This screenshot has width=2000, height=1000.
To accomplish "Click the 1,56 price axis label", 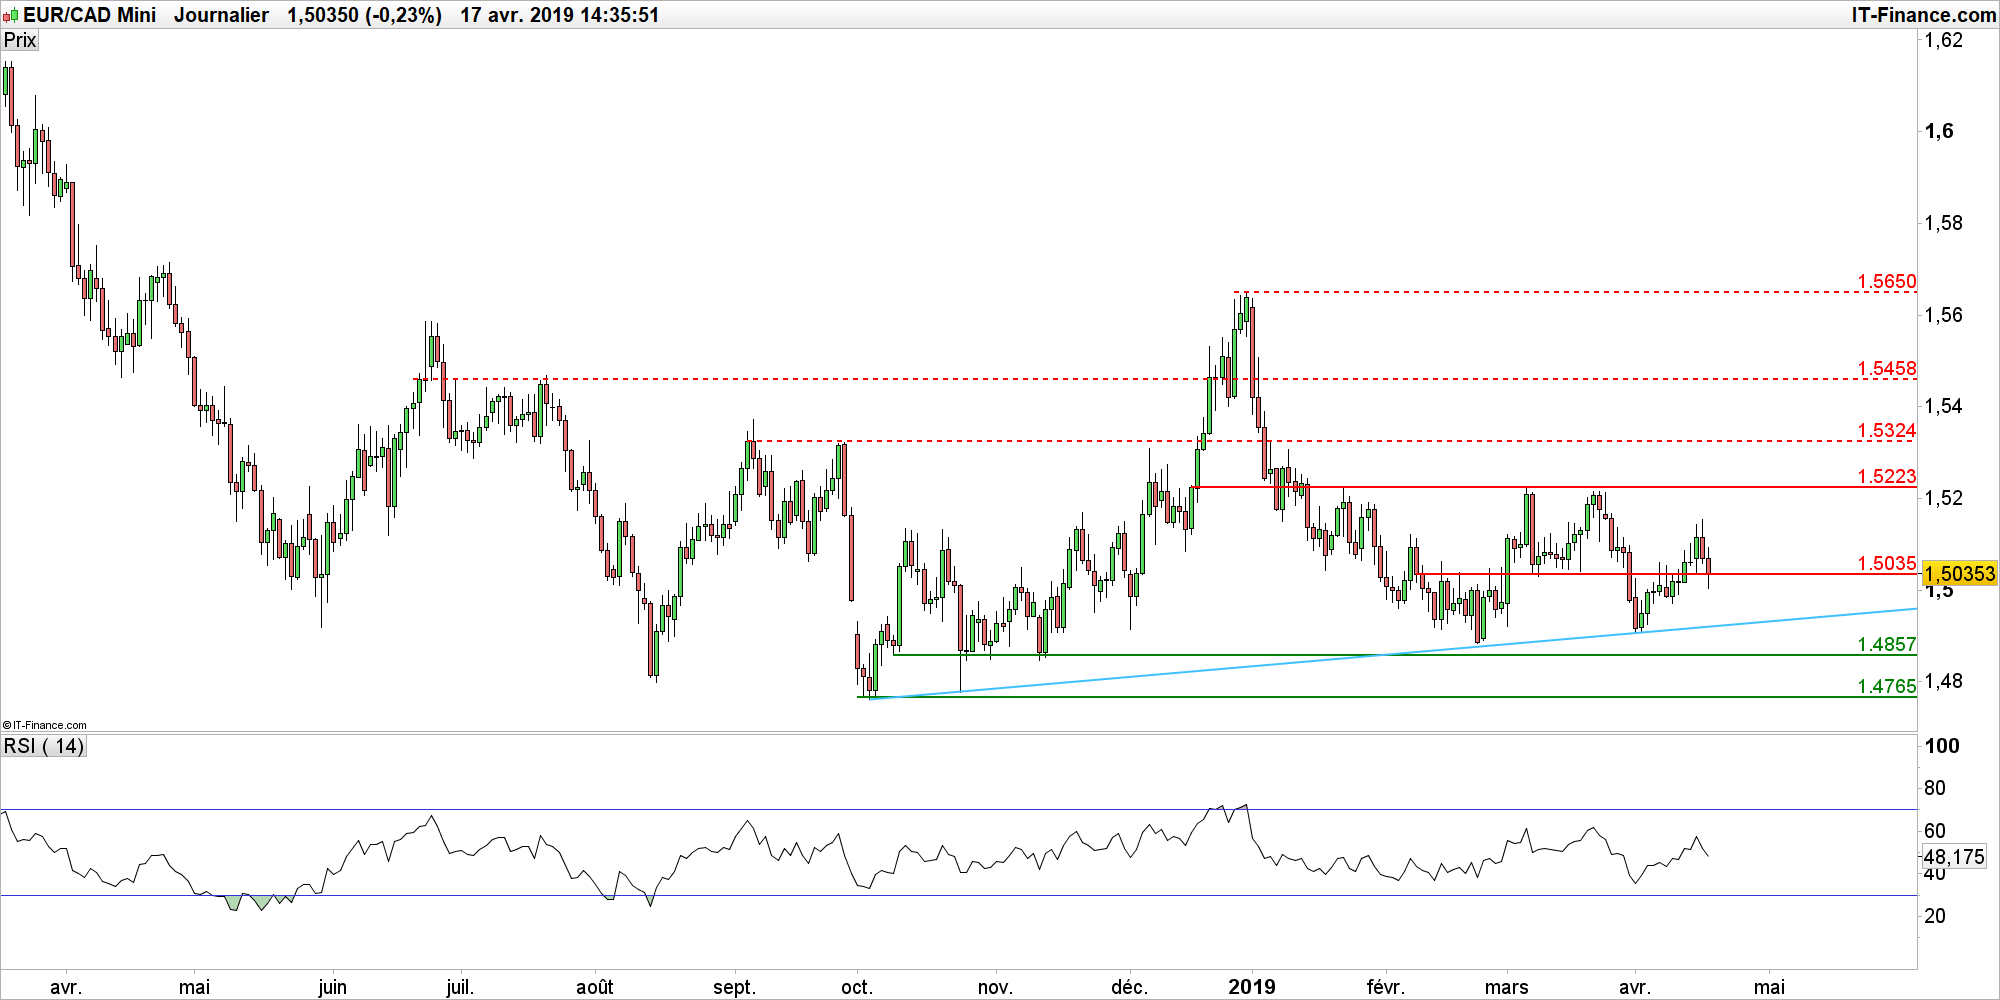I will (x=1943, y=315).
